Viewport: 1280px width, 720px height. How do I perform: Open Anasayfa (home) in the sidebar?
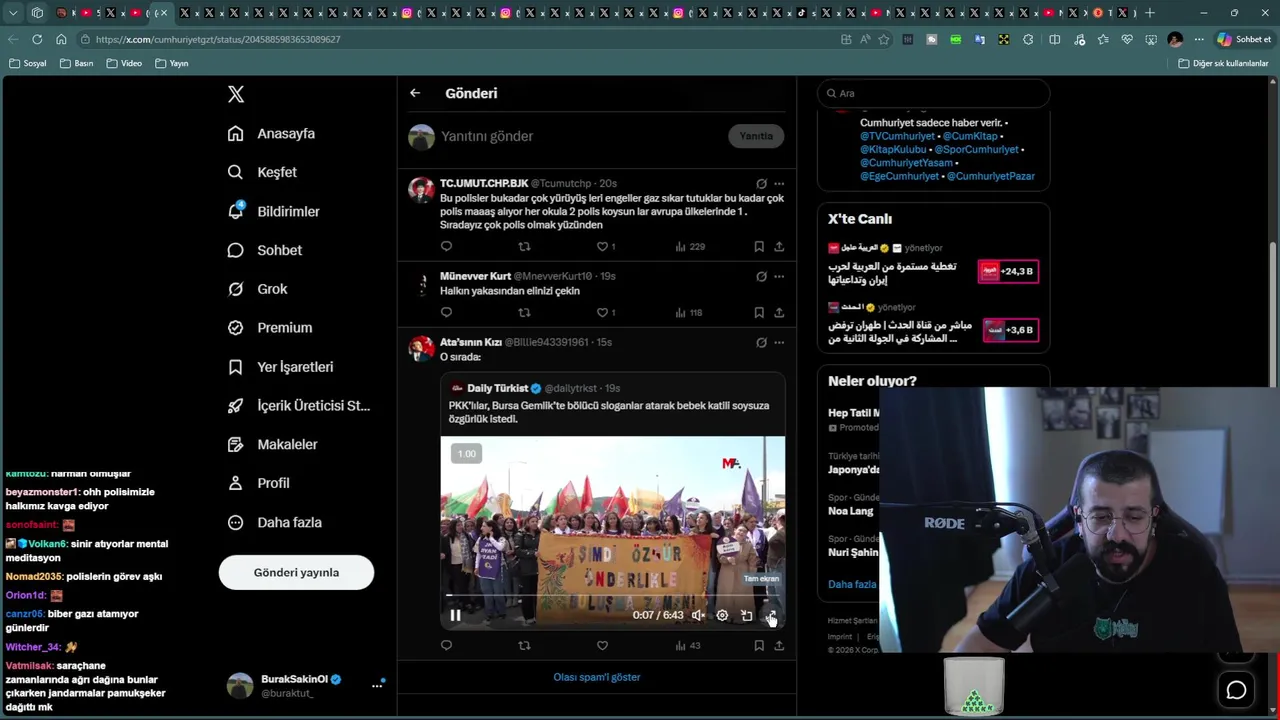[x=271, y=133]
